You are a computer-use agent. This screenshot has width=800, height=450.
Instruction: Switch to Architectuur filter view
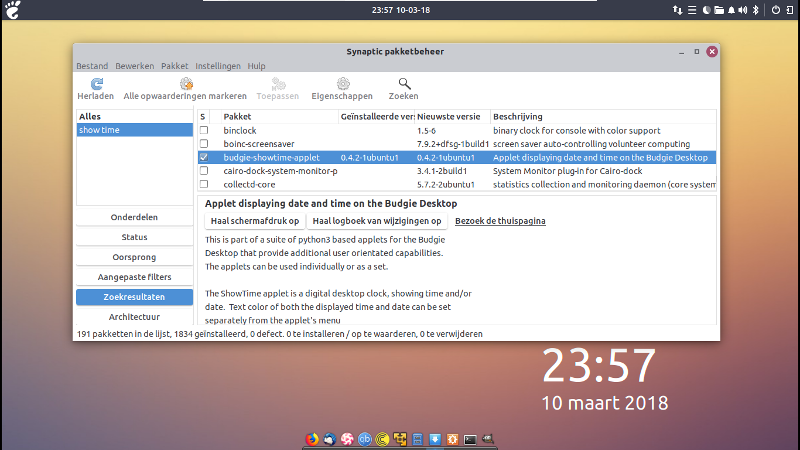[134, 317]
